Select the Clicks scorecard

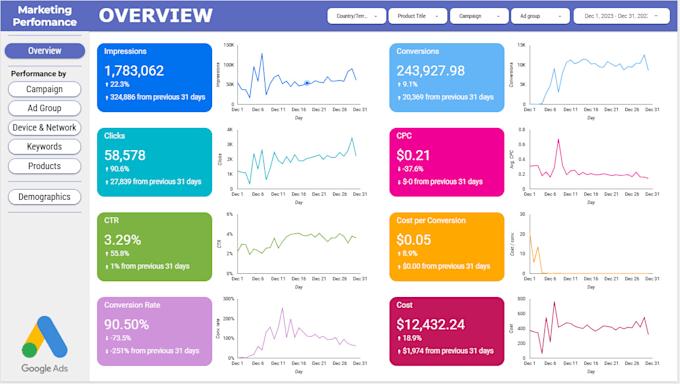tap(154, 162)
